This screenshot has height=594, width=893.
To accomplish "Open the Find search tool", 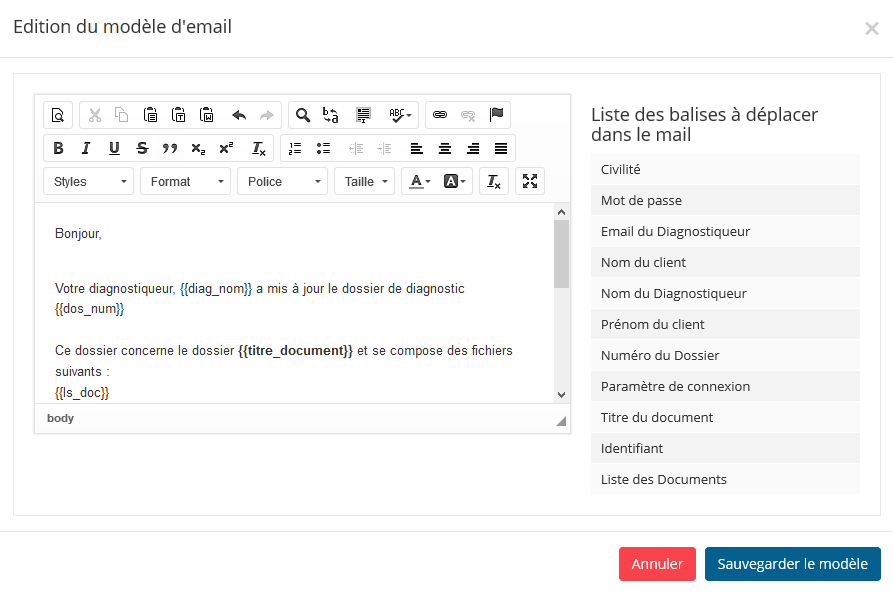I will [303, 115].
